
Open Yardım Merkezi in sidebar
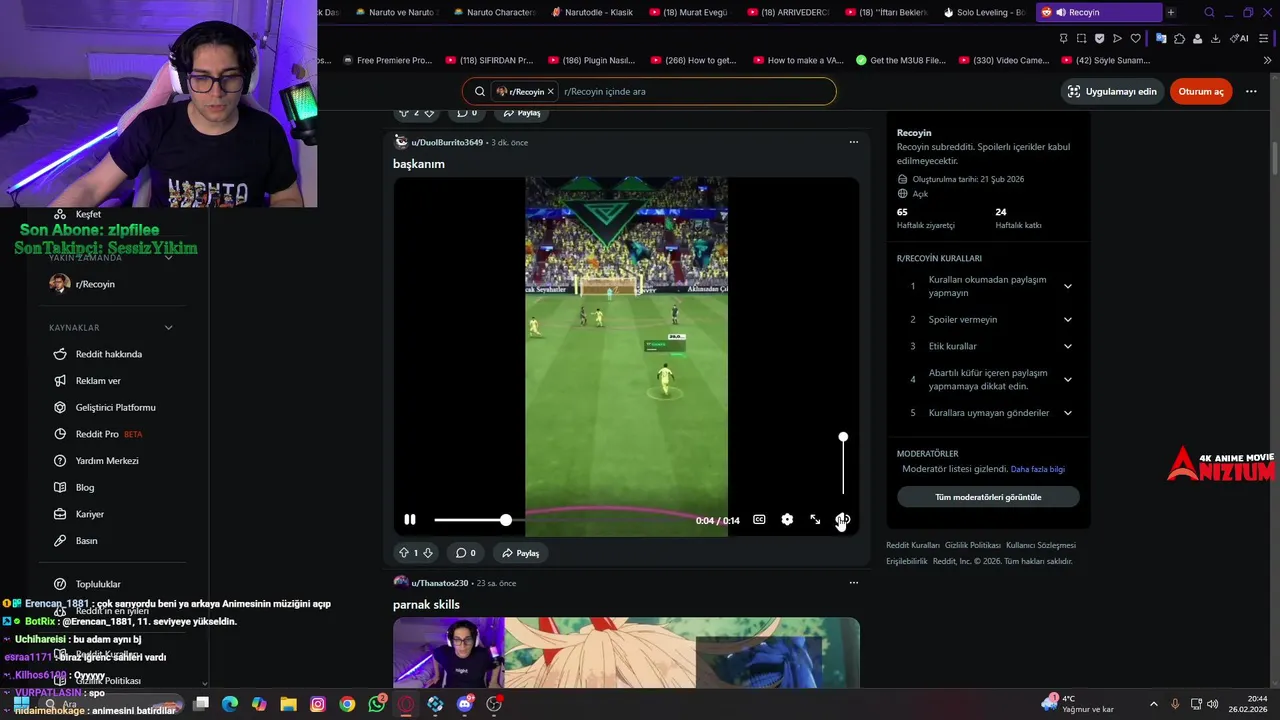[107, 461]
